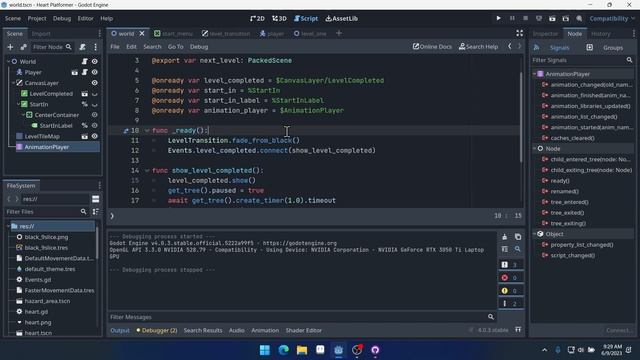Open Microsoft Edge from taskbar
This screenshot has height=360, width=640.
pyautogui.click(x=283, y=350)
